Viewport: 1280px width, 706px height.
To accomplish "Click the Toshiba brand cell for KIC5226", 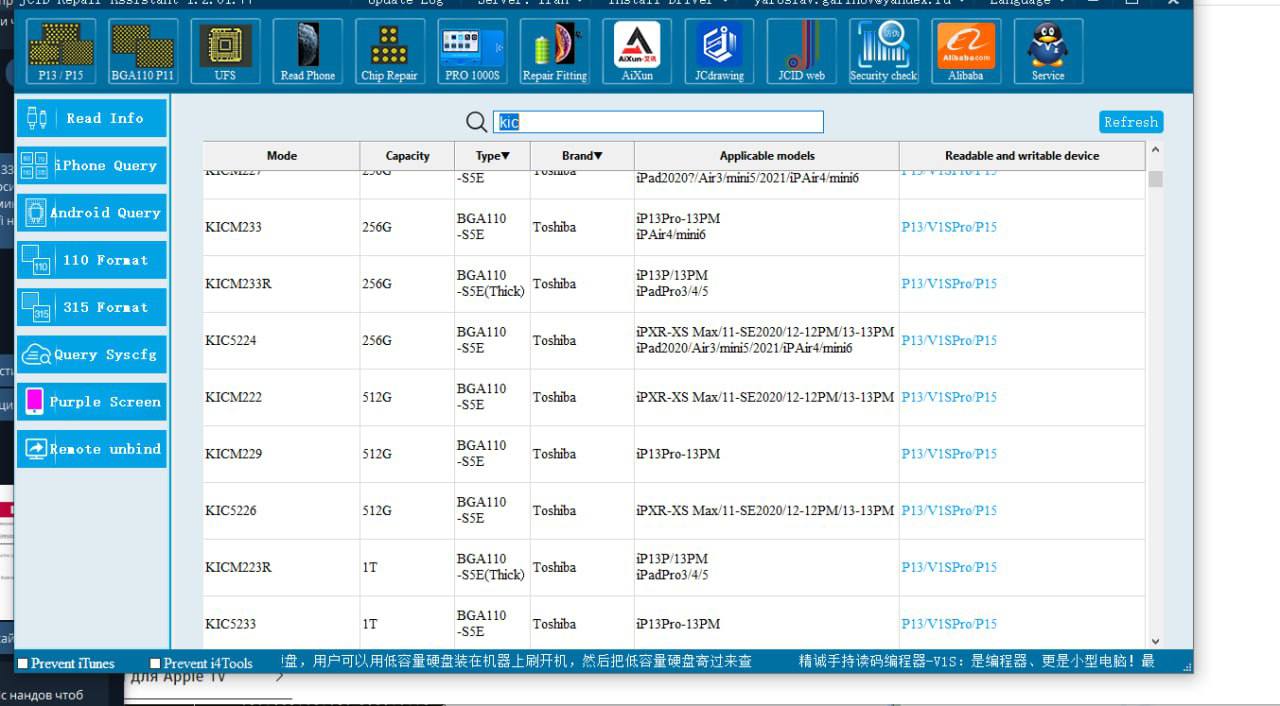I will pos(582,511).
